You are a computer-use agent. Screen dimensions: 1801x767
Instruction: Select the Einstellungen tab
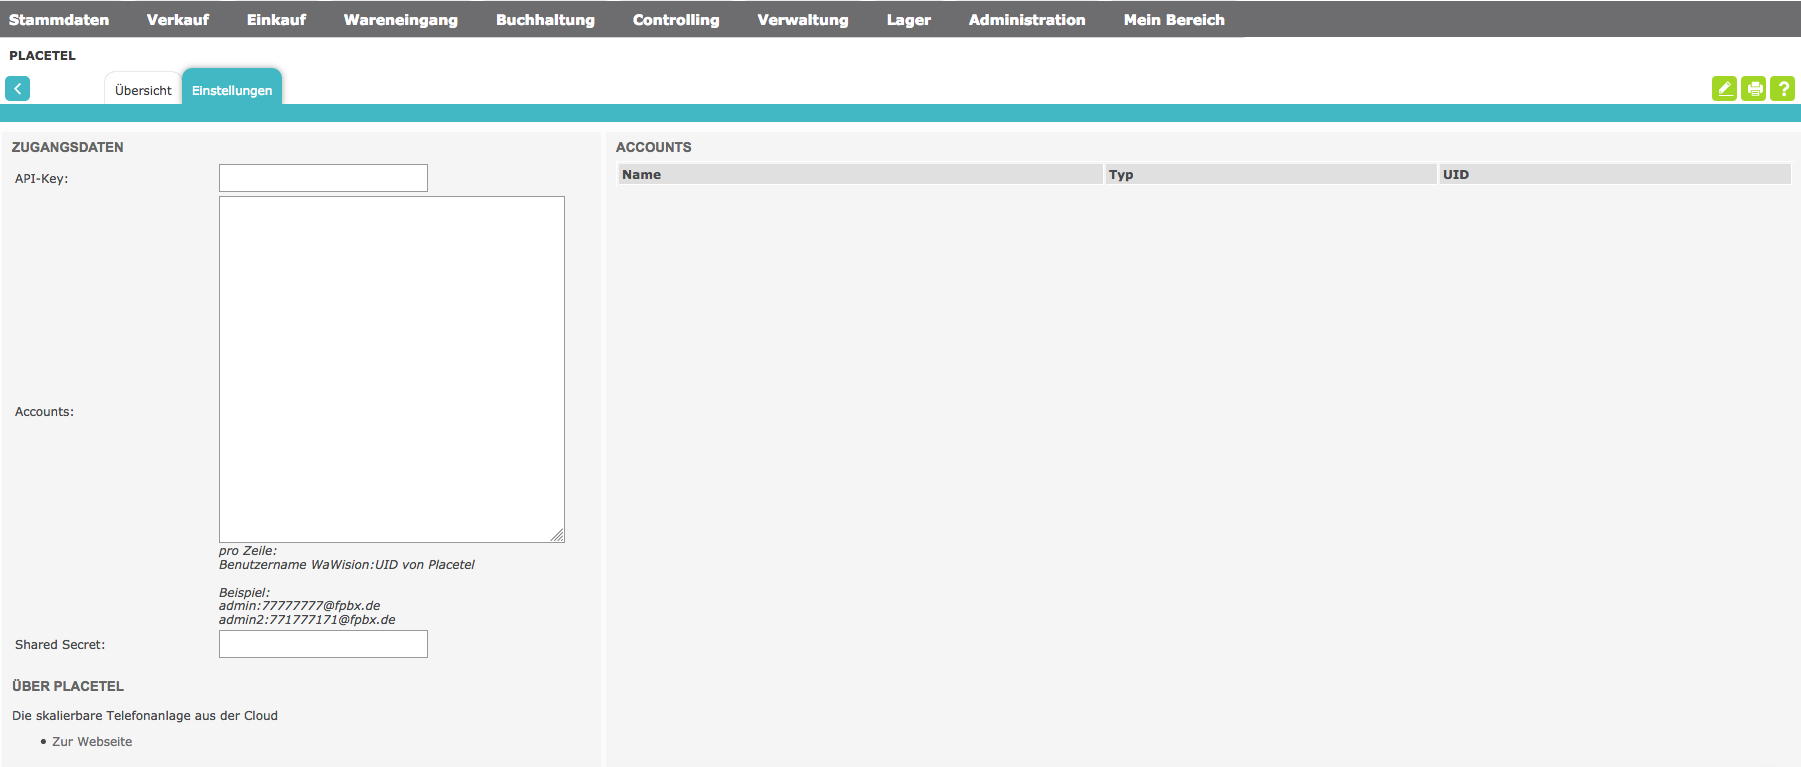[x=232, y=90]
